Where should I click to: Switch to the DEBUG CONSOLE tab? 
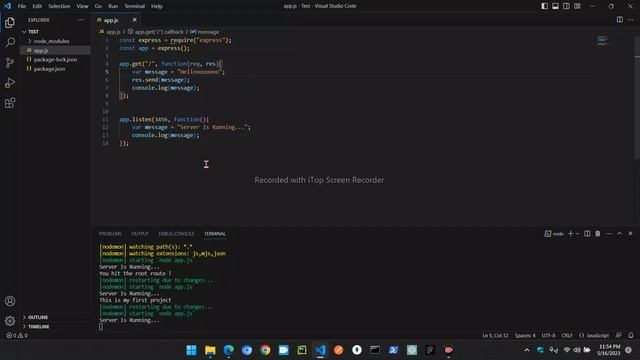(x=176, y=234)
